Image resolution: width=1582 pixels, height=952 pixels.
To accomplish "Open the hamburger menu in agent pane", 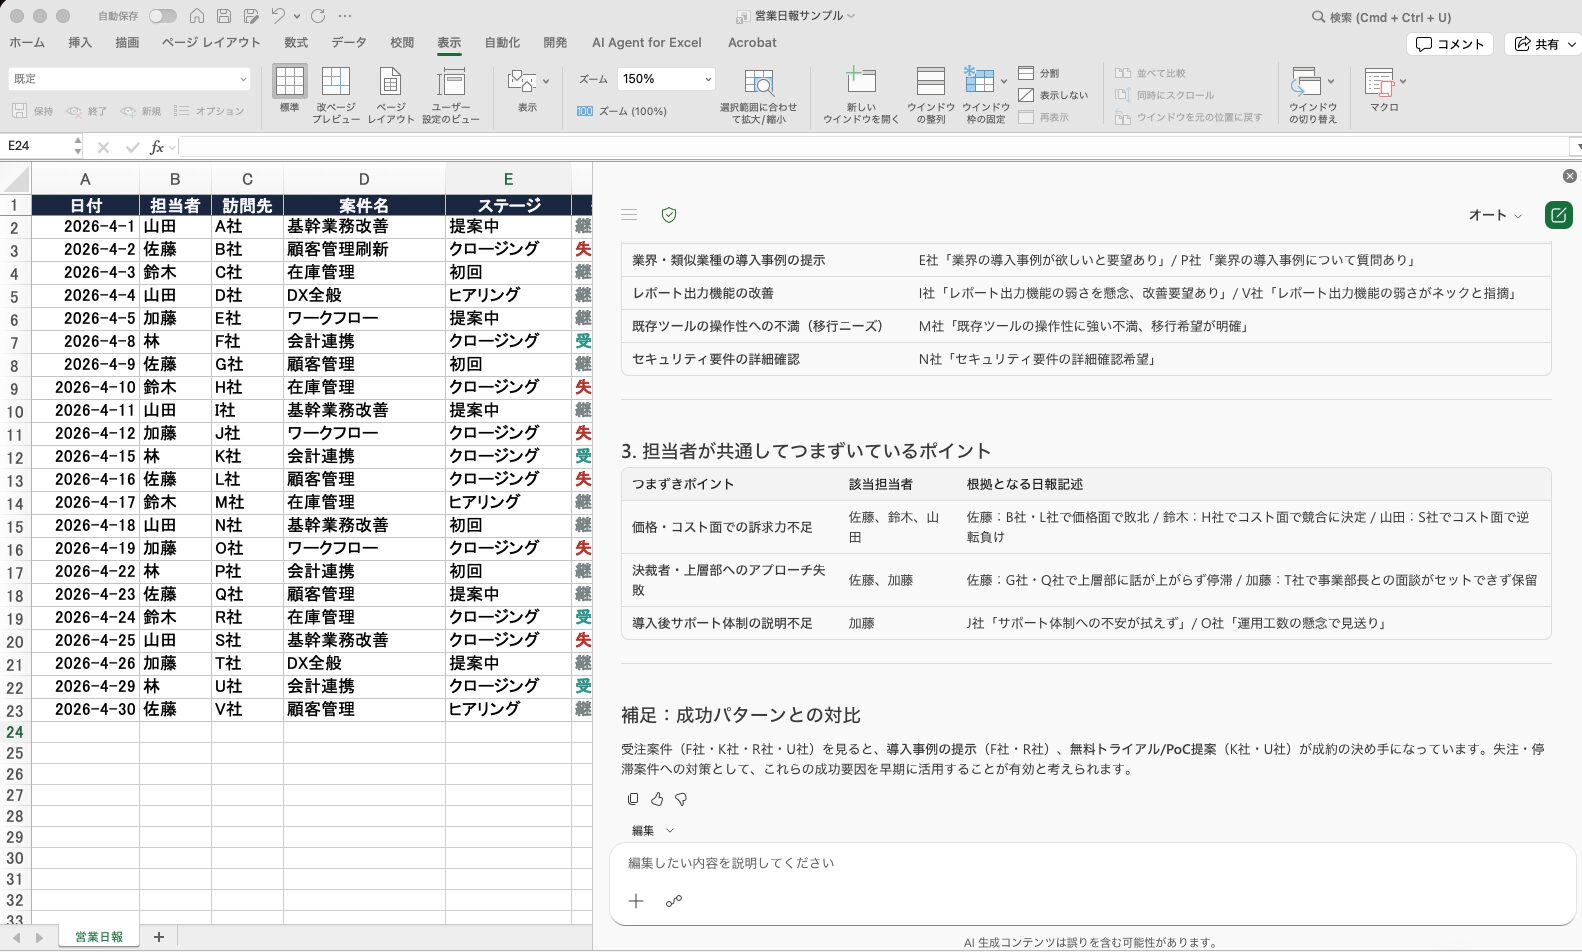I will tap(629, 215).
